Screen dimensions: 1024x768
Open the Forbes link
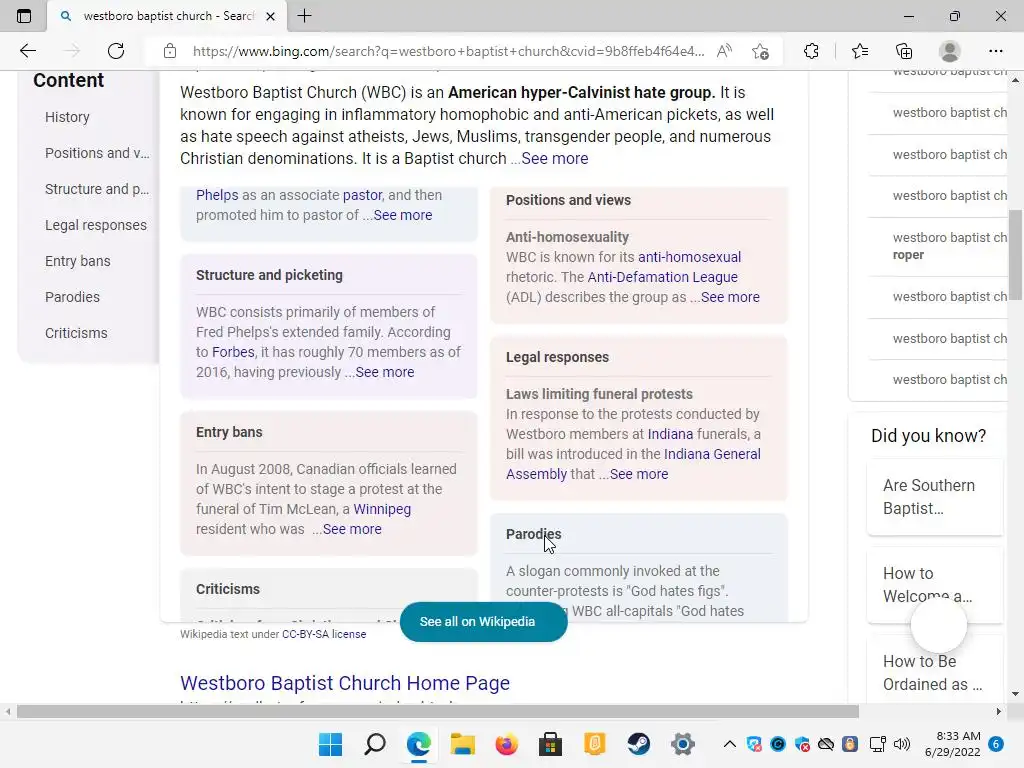coord(233,352)
